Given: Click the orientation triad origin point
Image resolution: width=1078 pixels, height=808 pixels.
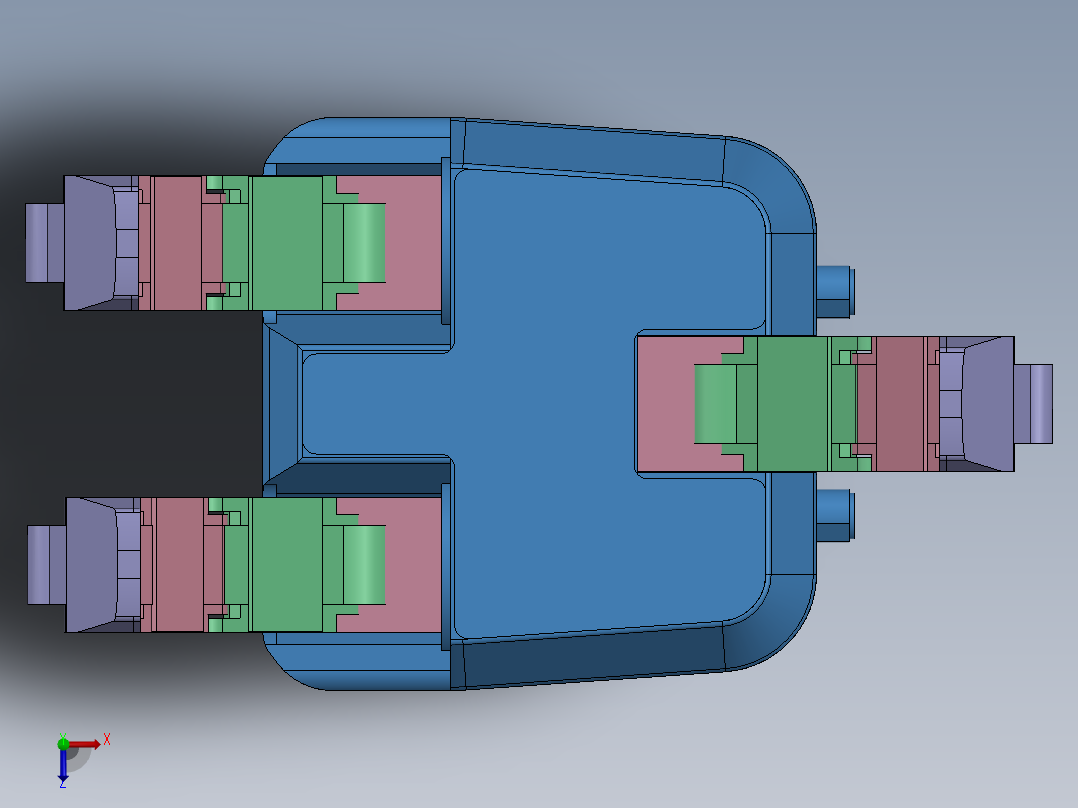Looking at the screenshot, I should [63, 744].
